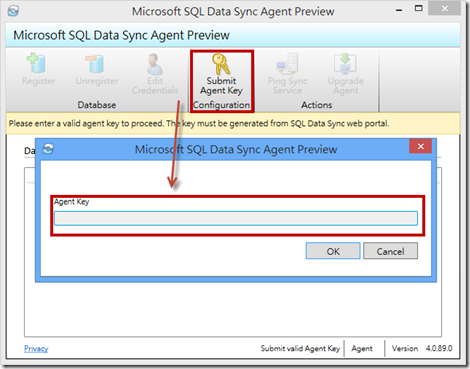
Task: Close the main Data Sync Agent window
Action: tap(445, 9)
